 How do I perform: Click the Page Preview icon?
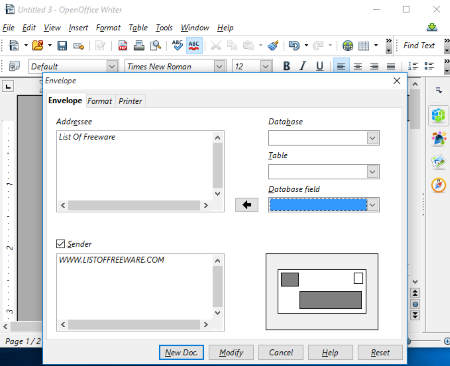coord(156,46)
